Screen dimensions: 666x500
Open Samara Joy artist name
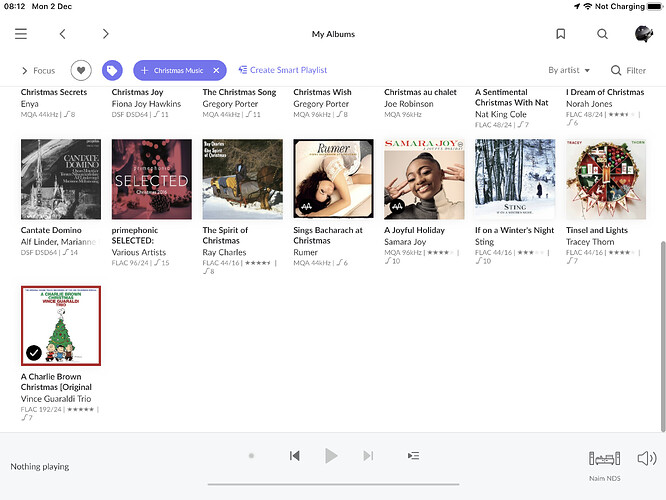coord(405,242)
